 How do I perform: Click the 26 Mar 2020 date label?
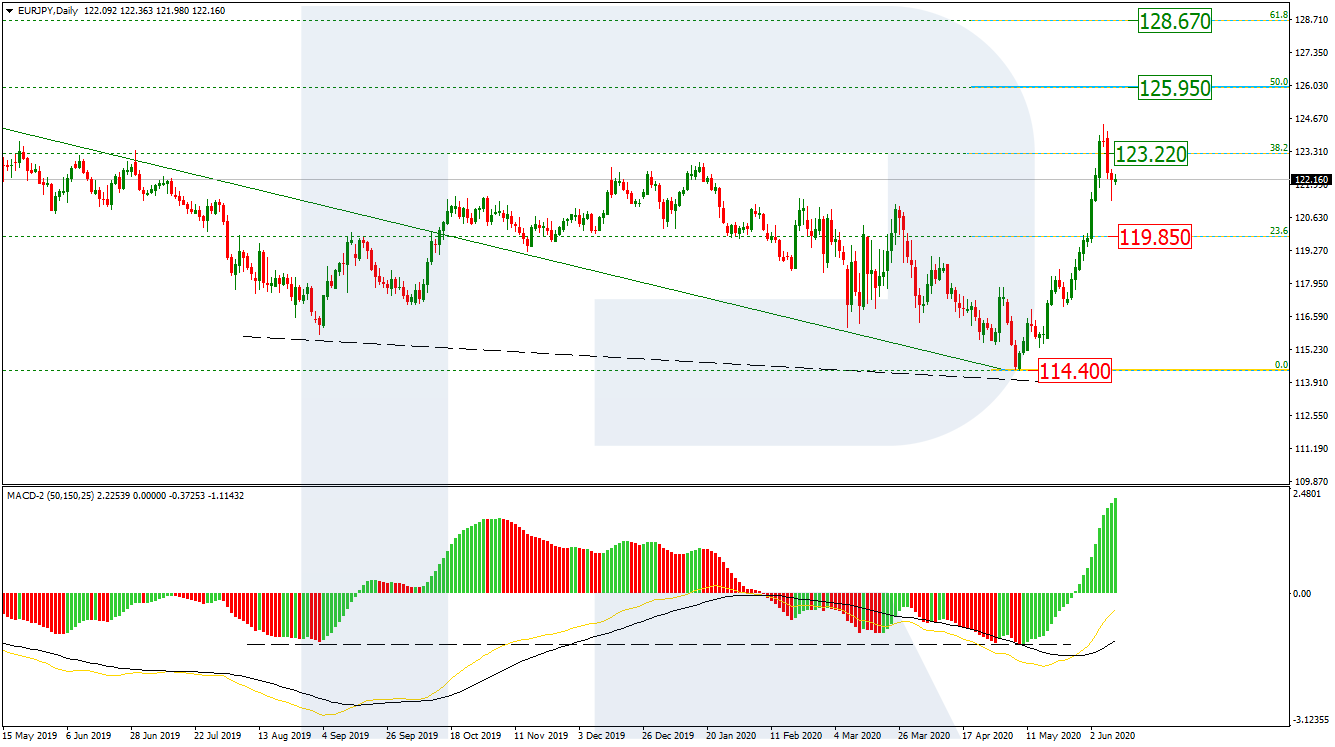pos(925,735)
